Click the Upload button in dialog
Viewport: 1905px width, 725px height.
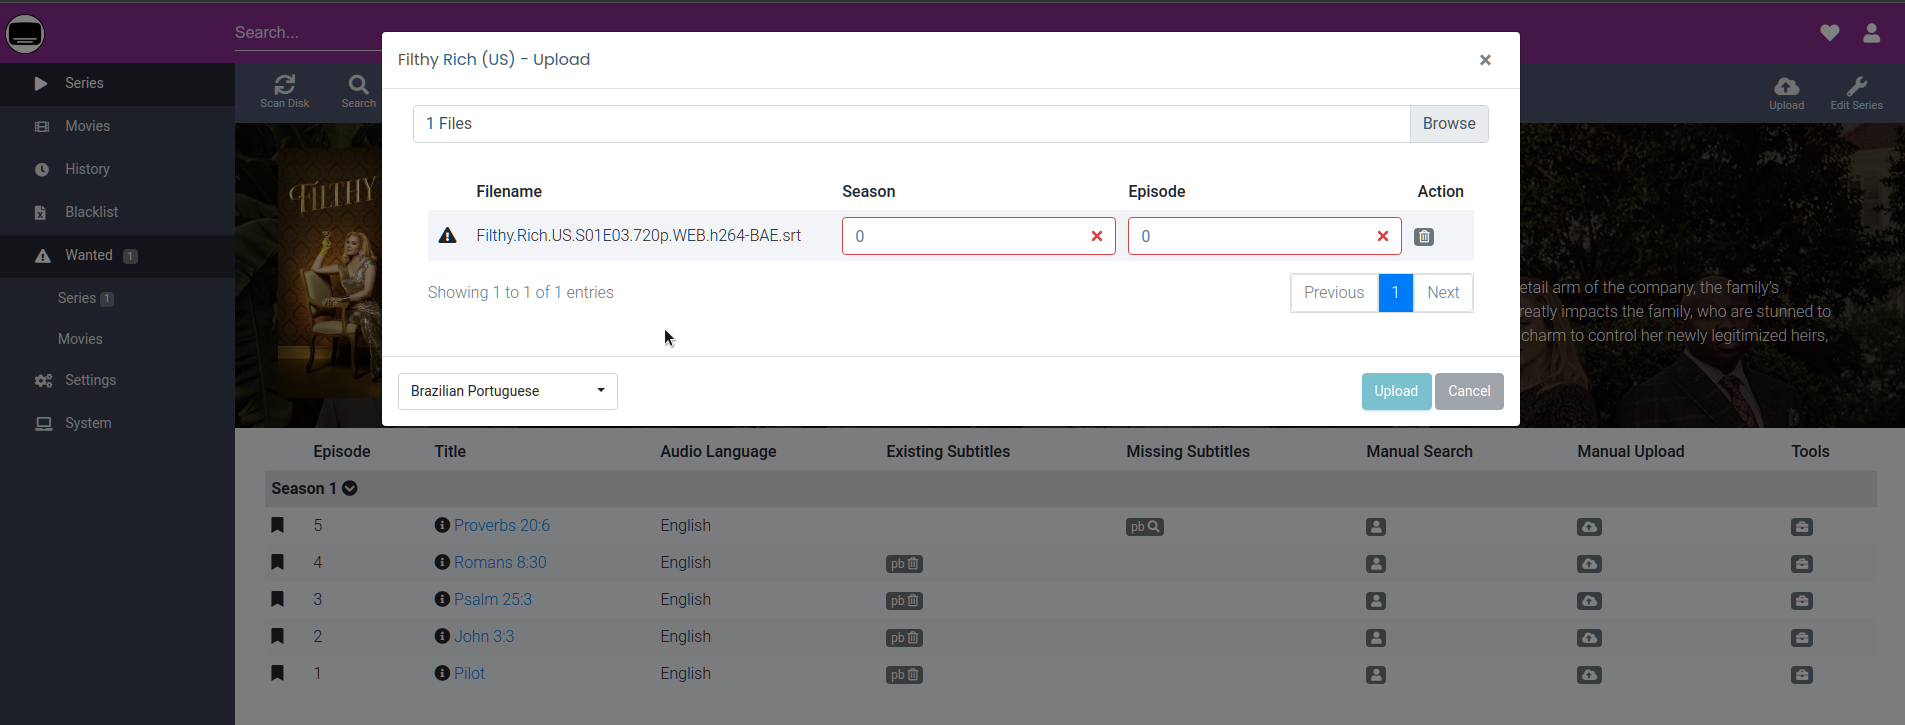pyautogui.click(x=1396, y=391)
